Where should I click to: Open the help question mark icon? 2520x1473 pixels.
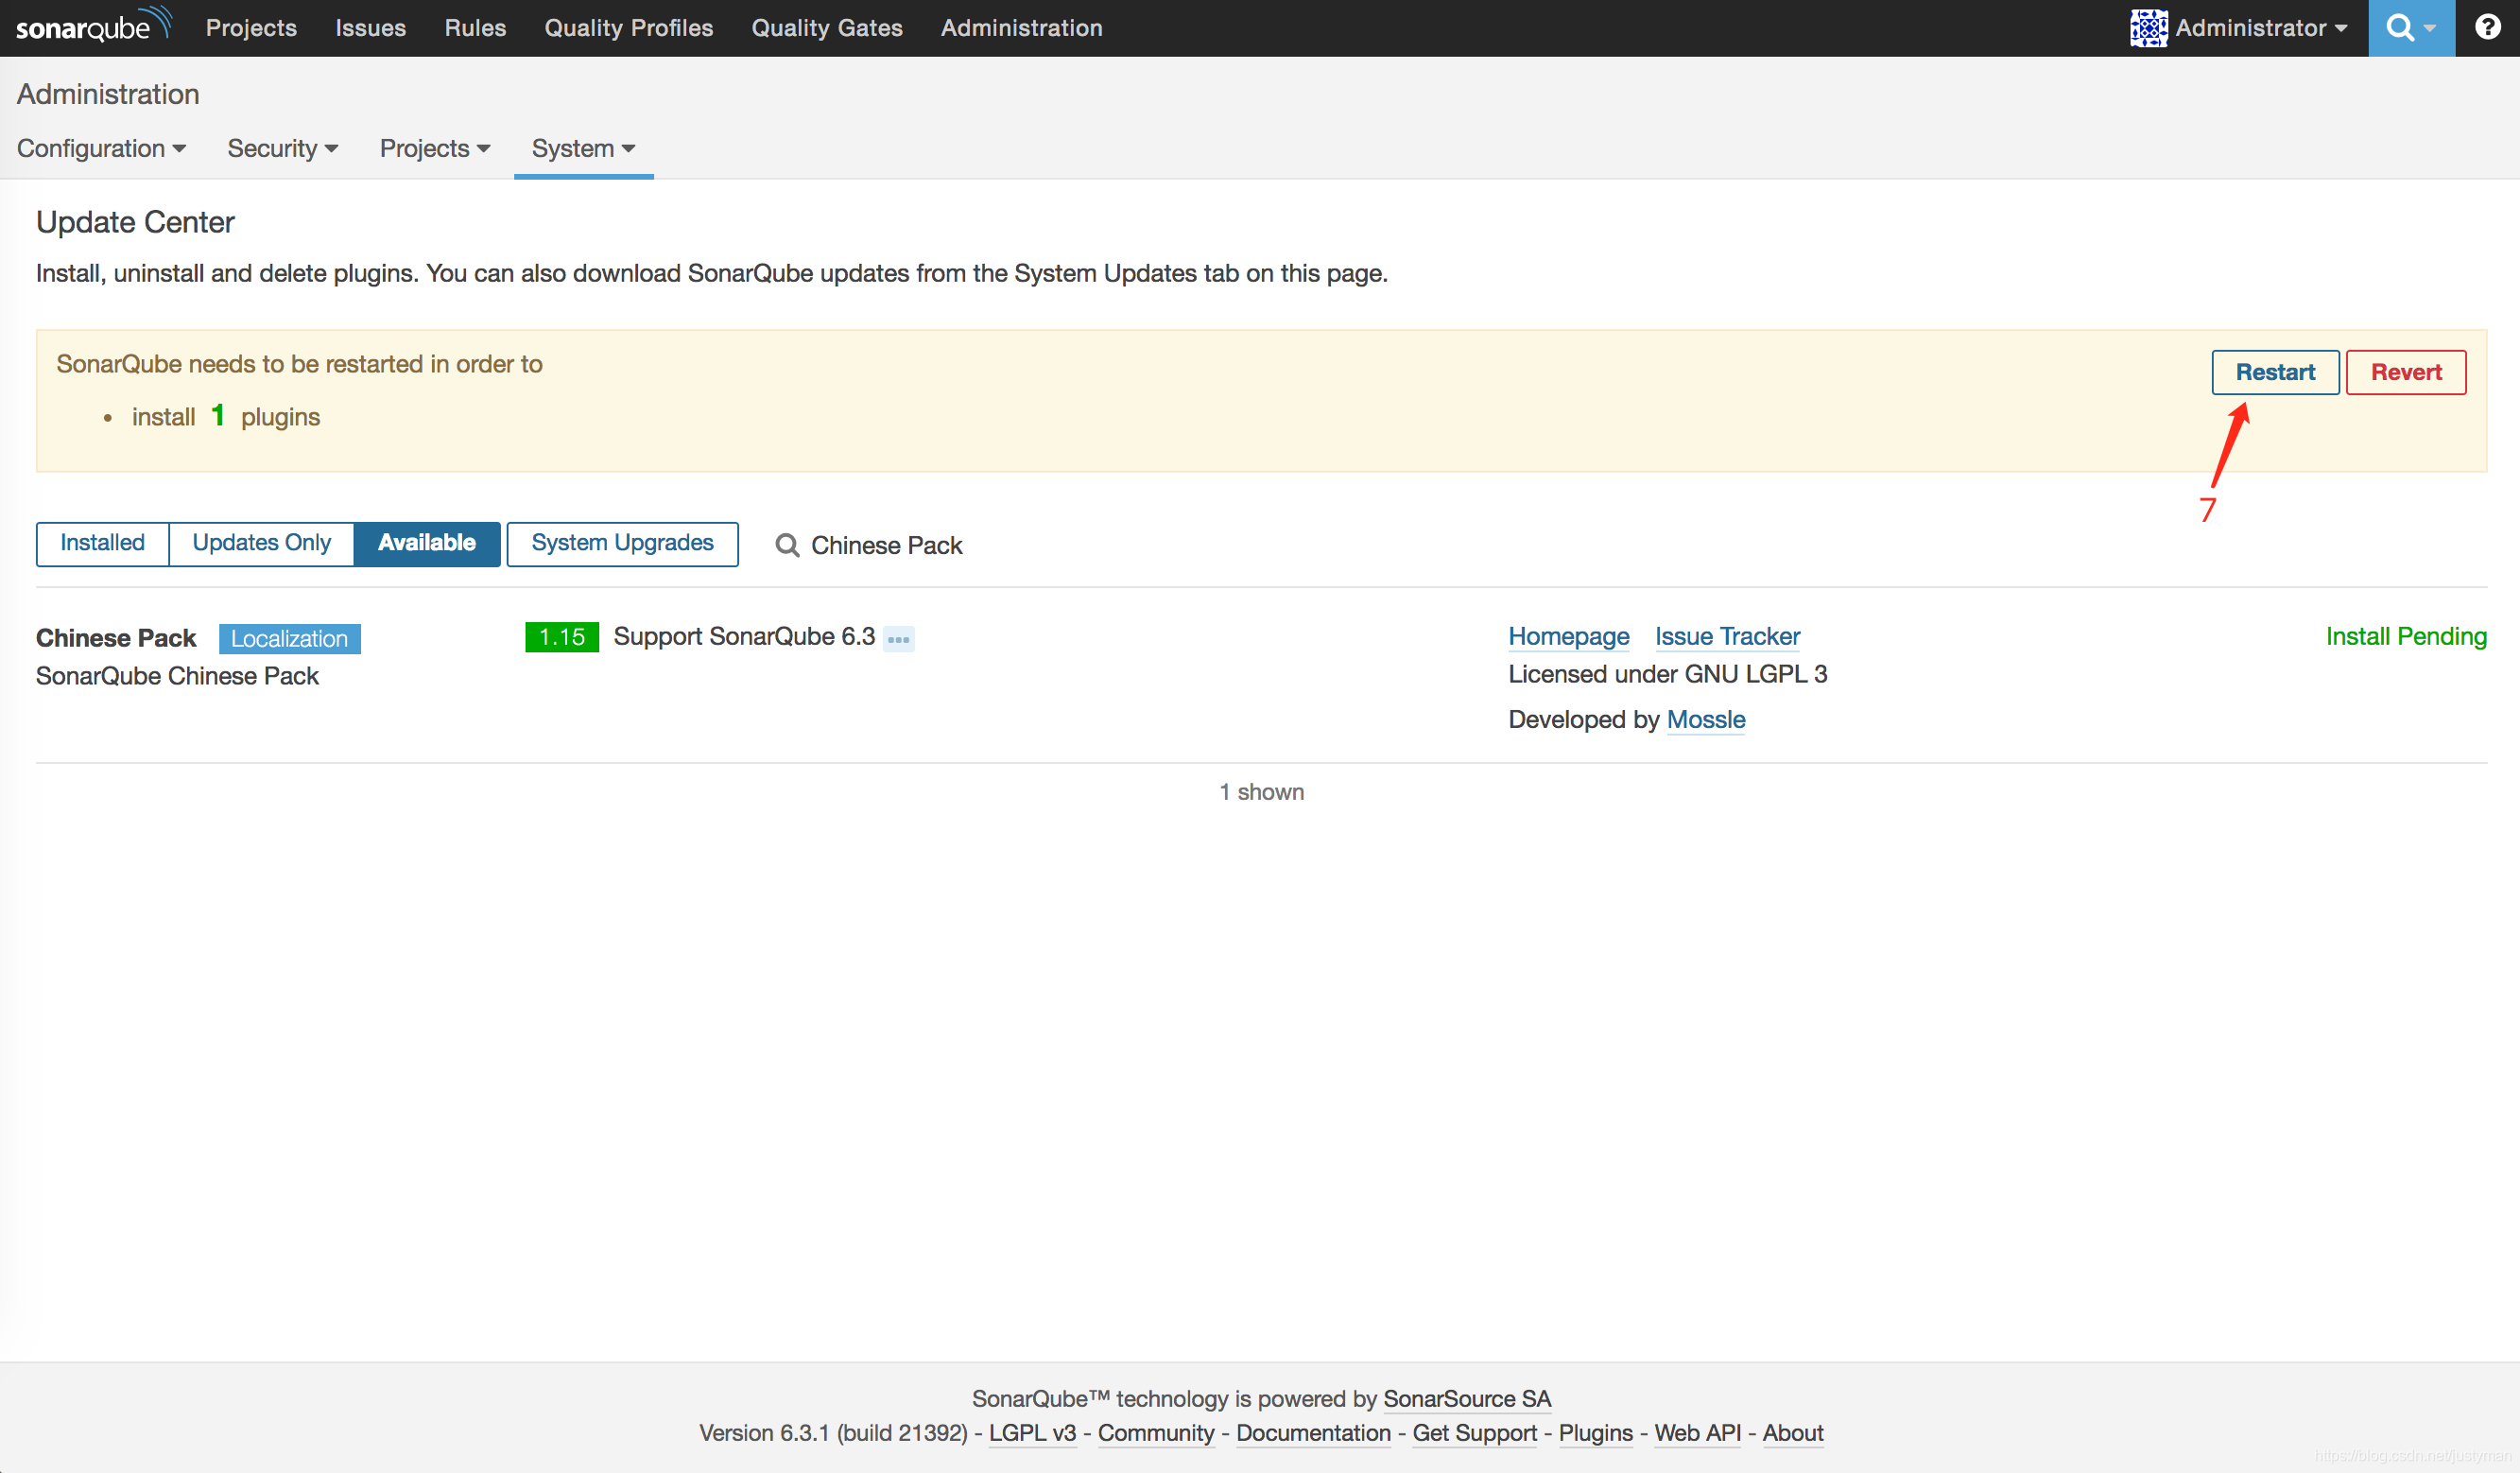pos(2487,27)
